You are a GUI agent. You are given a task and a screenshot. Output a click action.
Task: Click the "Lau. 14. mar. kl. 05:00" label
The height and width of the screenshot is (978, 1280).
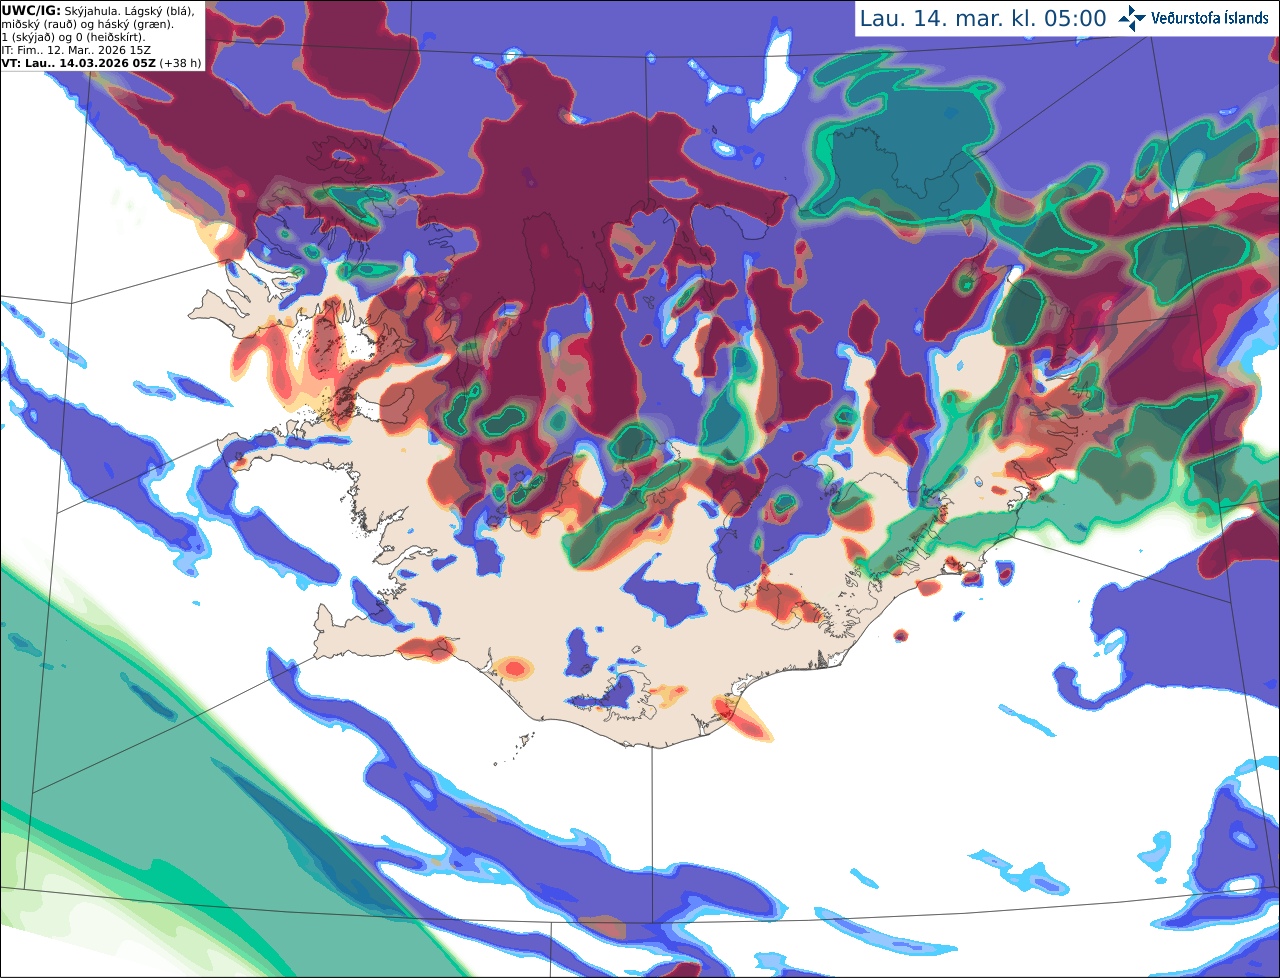[983, 19]
